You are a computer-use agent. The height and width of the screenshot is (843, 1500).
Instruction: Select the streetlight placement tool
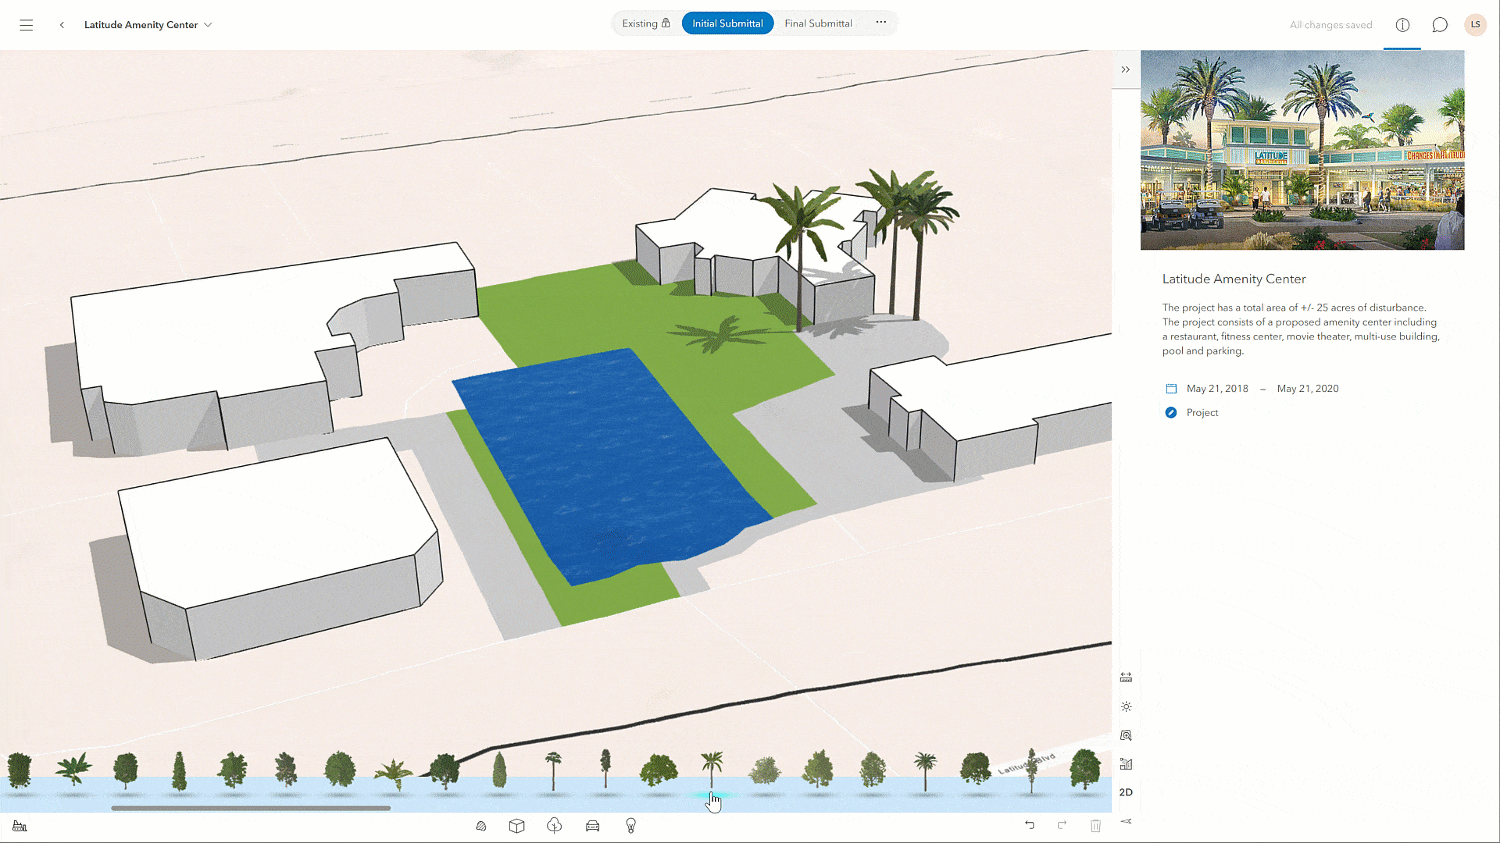pos(631,825)
